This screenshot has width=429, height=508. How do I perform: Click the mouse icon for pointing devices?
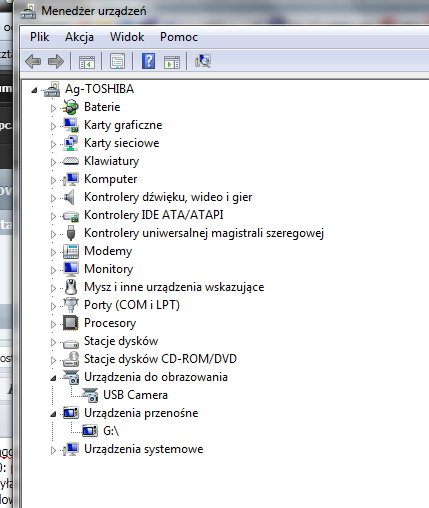pos(71,287)
